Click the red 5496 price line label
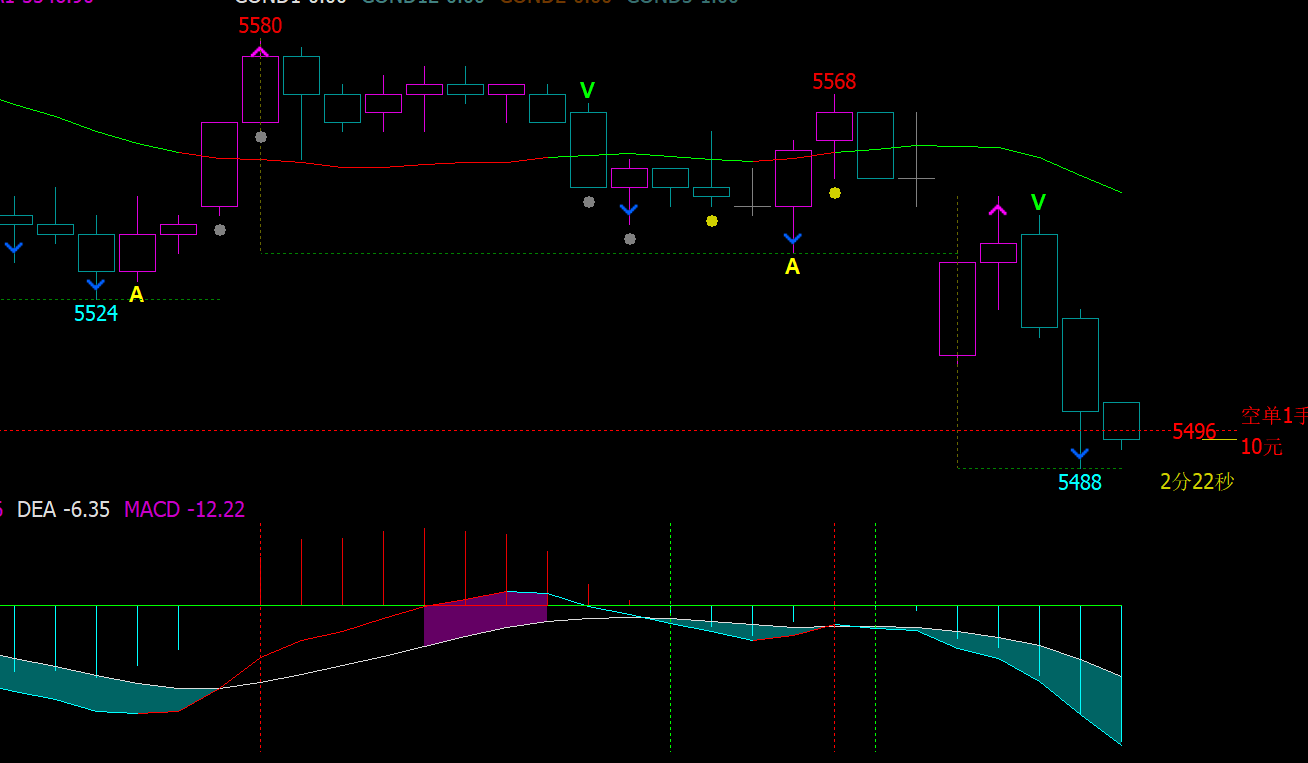The width and height of the screenshot is (1308, 763). click(x=1194, y=432)
